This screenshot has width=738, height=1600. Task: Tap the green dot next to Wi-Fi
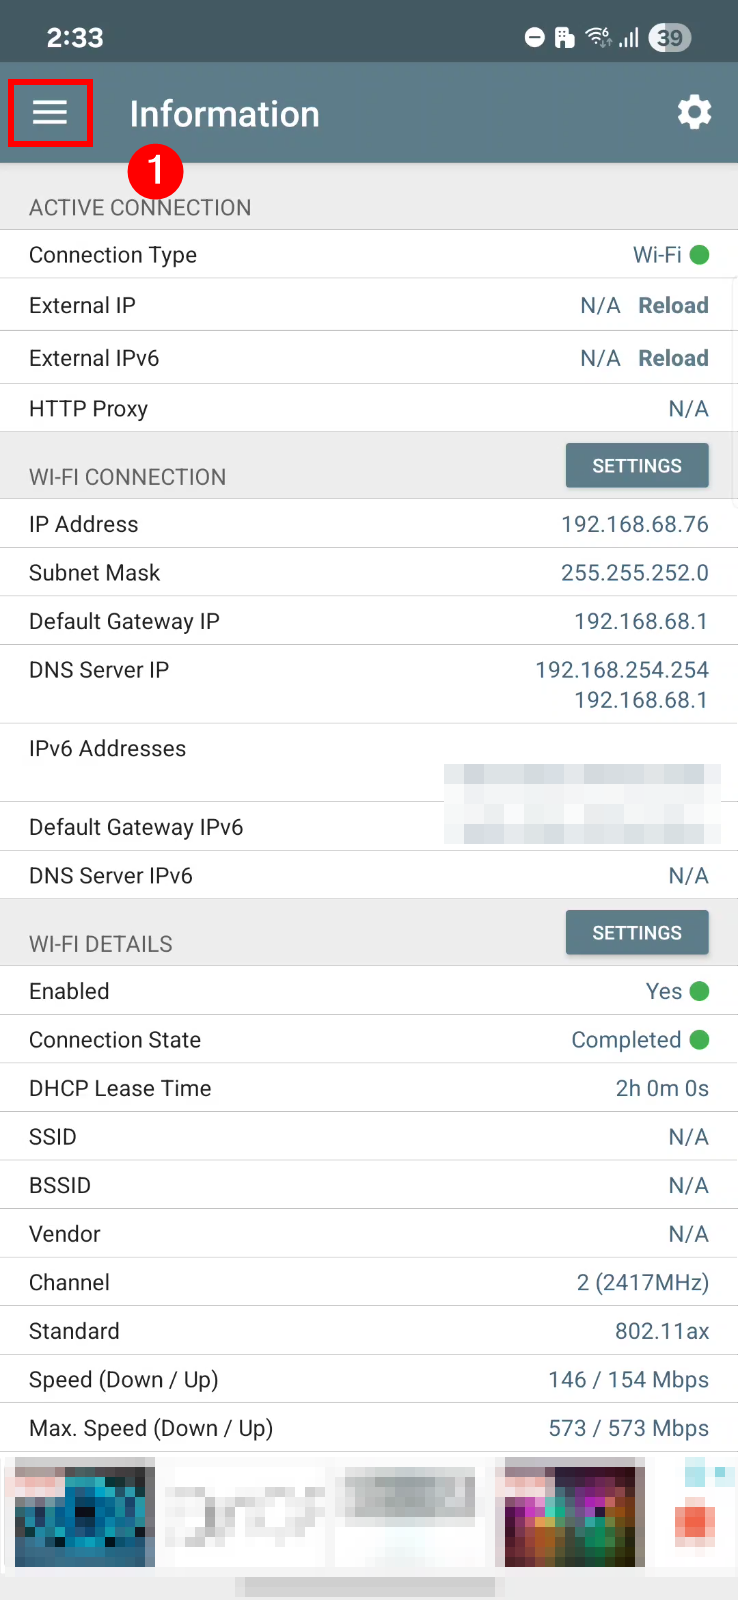[x=700, y=255]
